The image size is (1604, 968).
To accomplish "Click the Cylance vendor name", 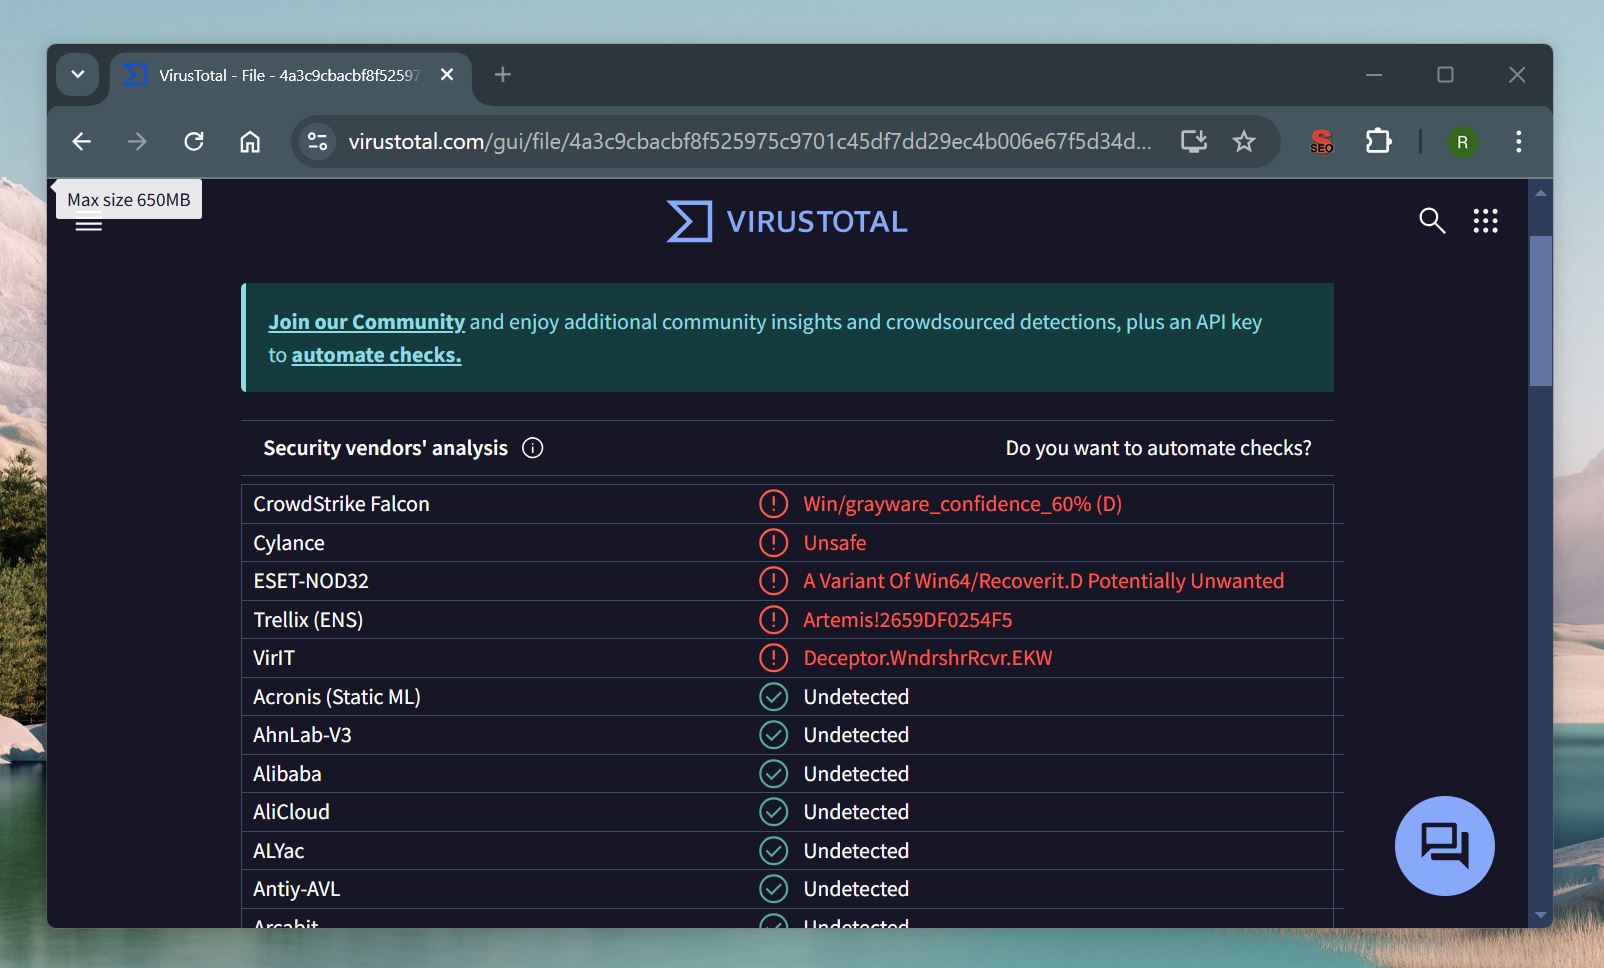I will tap(289, 543).
